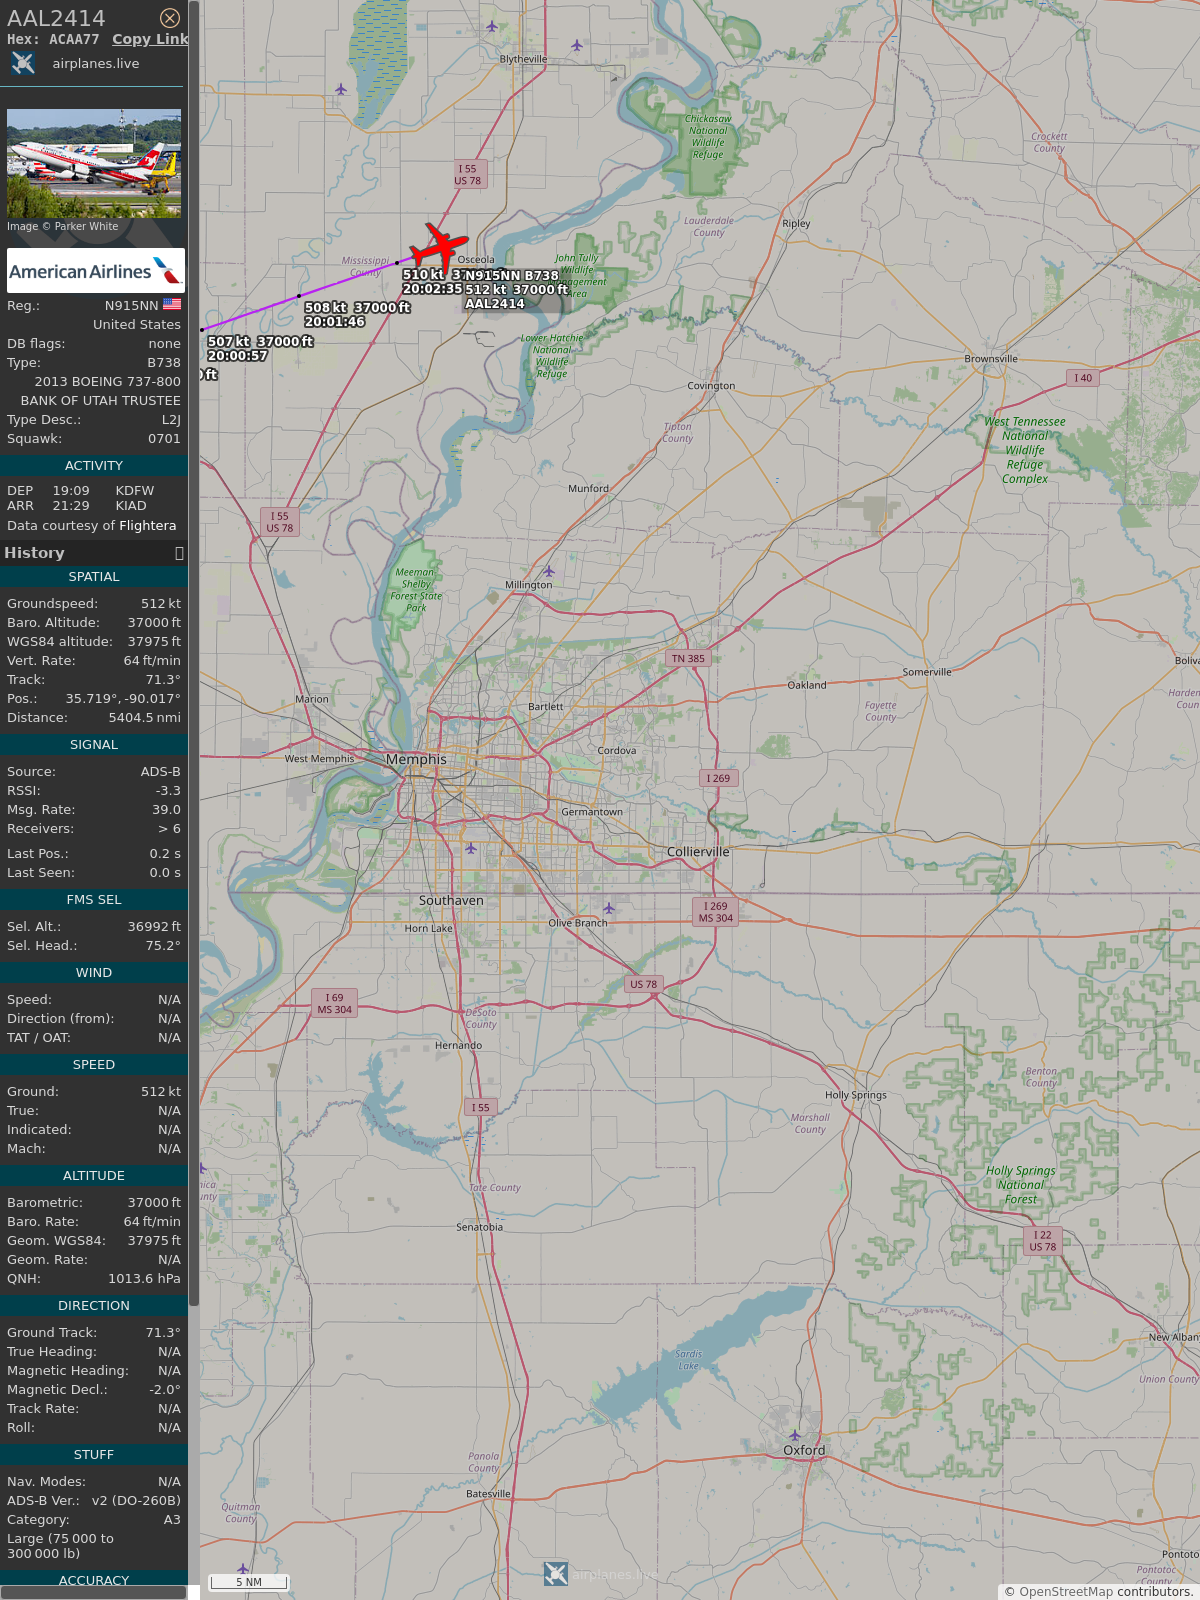The image size is (1200, 1600).
Task: Click the horizontal scrollbar below info panel
Action: point(94,1593)
